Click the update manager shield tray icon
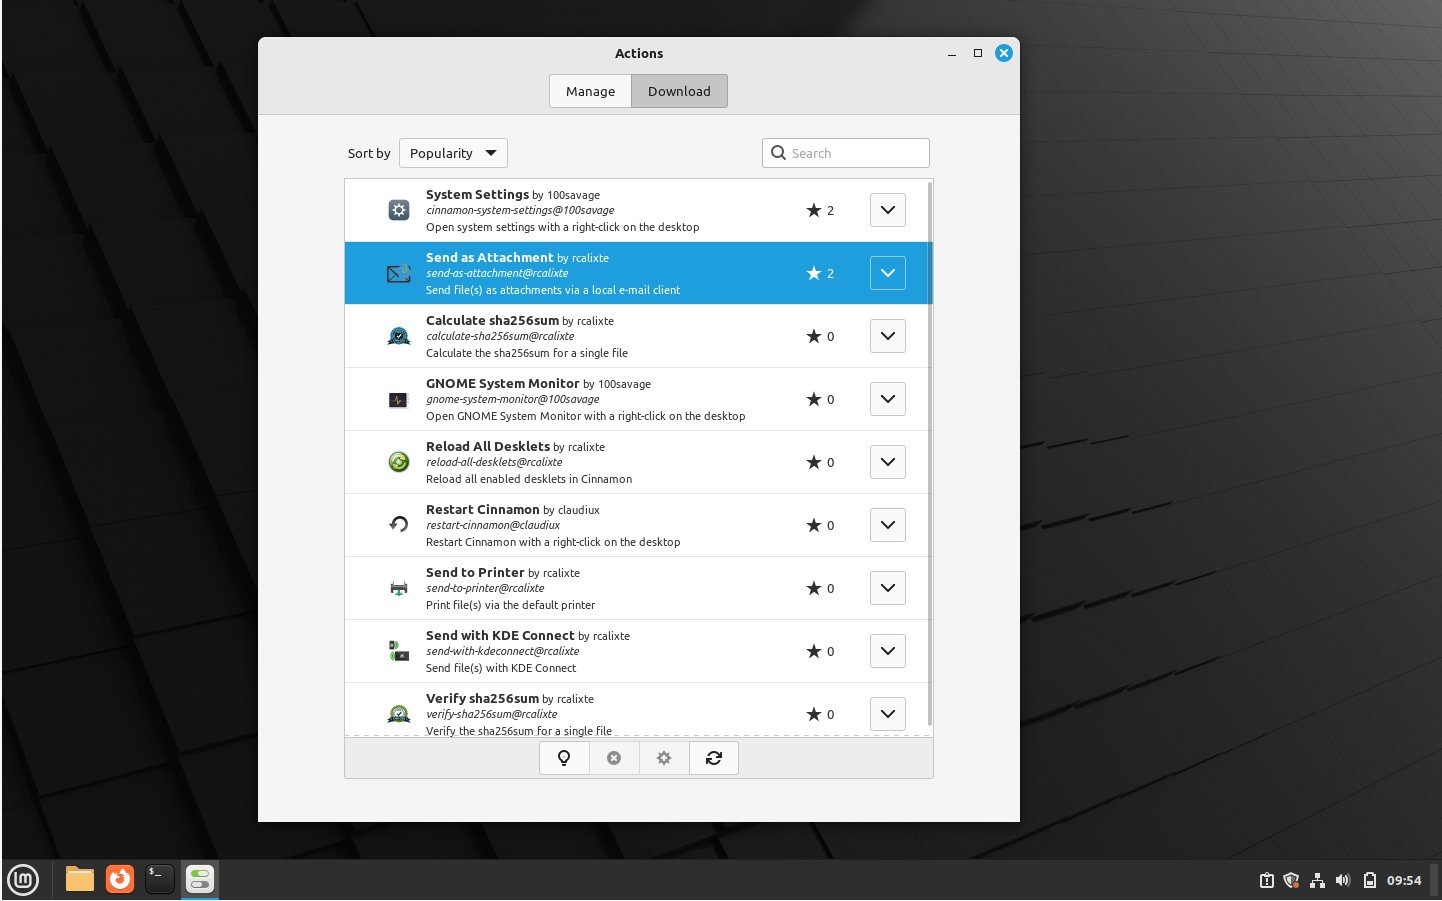Viewport: 1442px width, 901px height. click(1291, 880)
